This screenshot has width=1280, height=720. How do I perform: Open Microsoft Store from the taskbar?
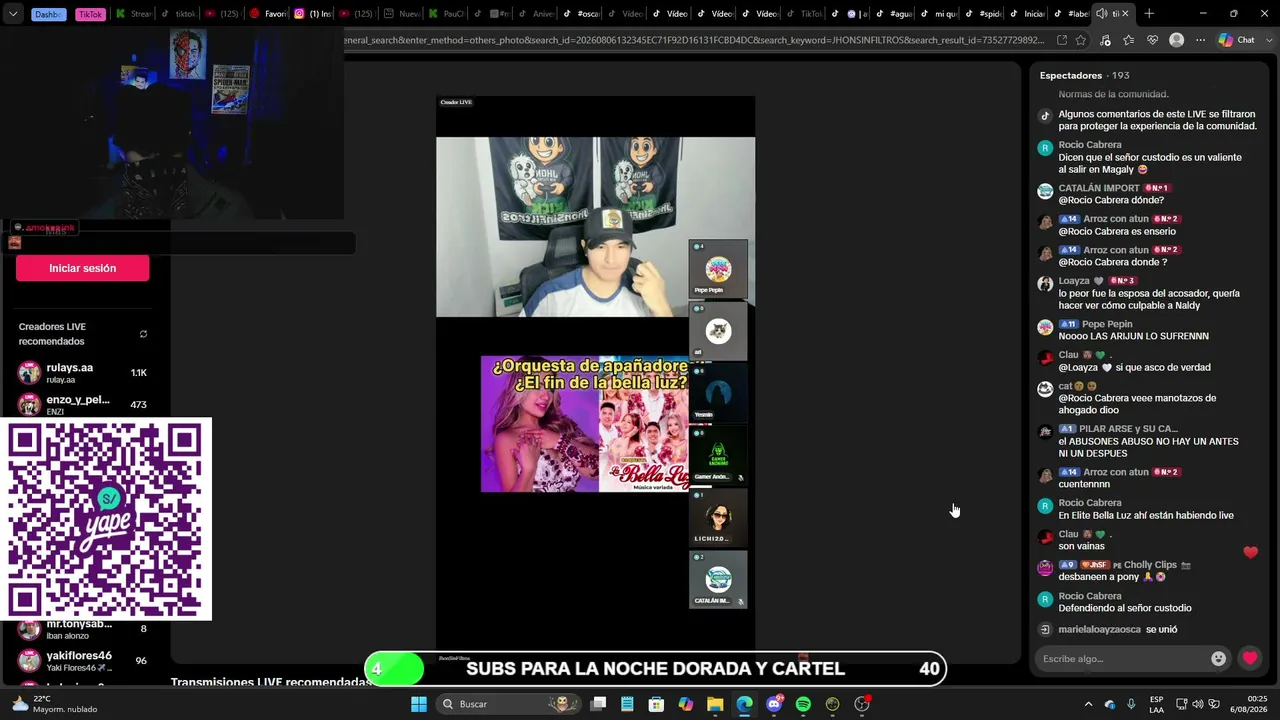(656, 704)
